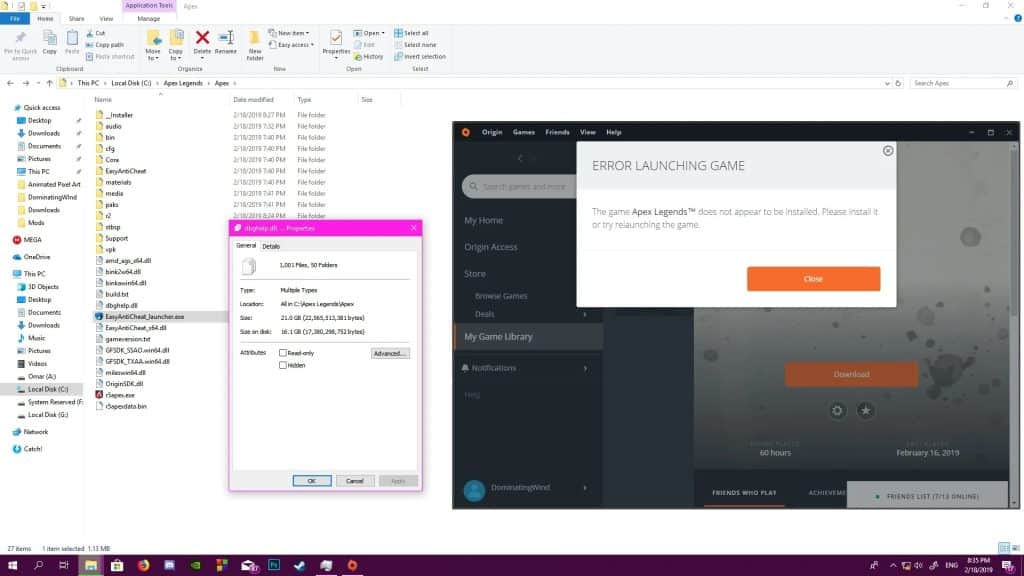Open Origin icon in the taskbar
Viewport: 1024px width, 576px height.
(352, 566)
